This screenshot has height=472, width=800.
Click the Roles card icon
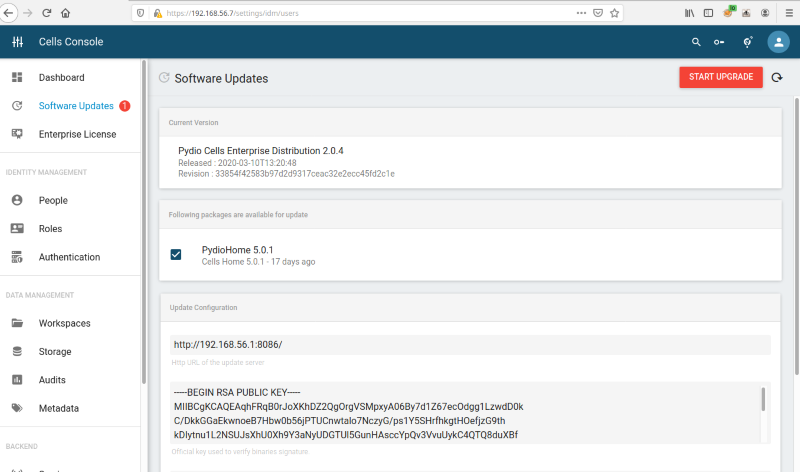click(17, 228)
